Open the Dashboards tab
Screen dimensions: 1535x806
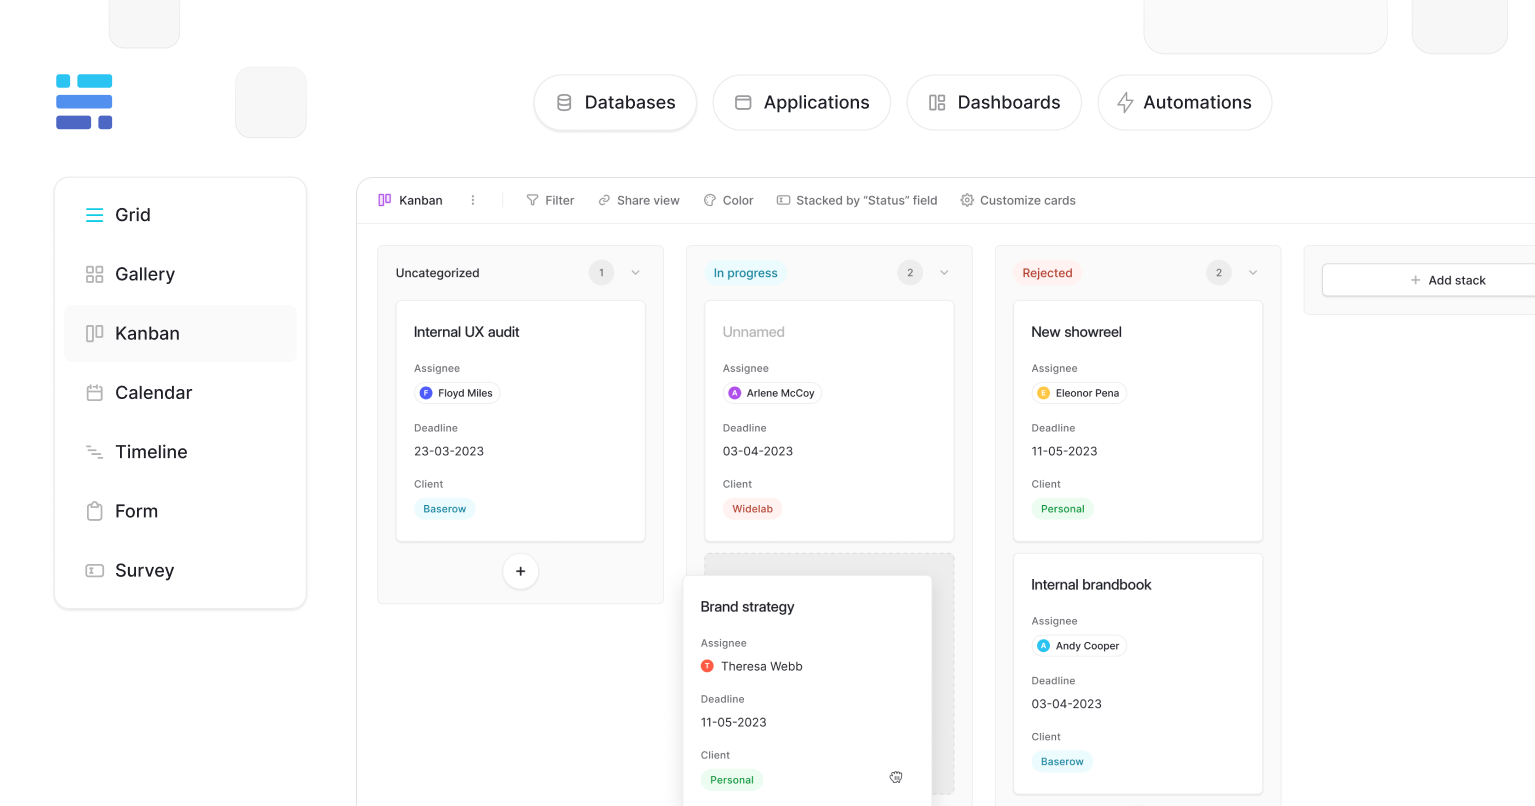(x=994, y=102)
